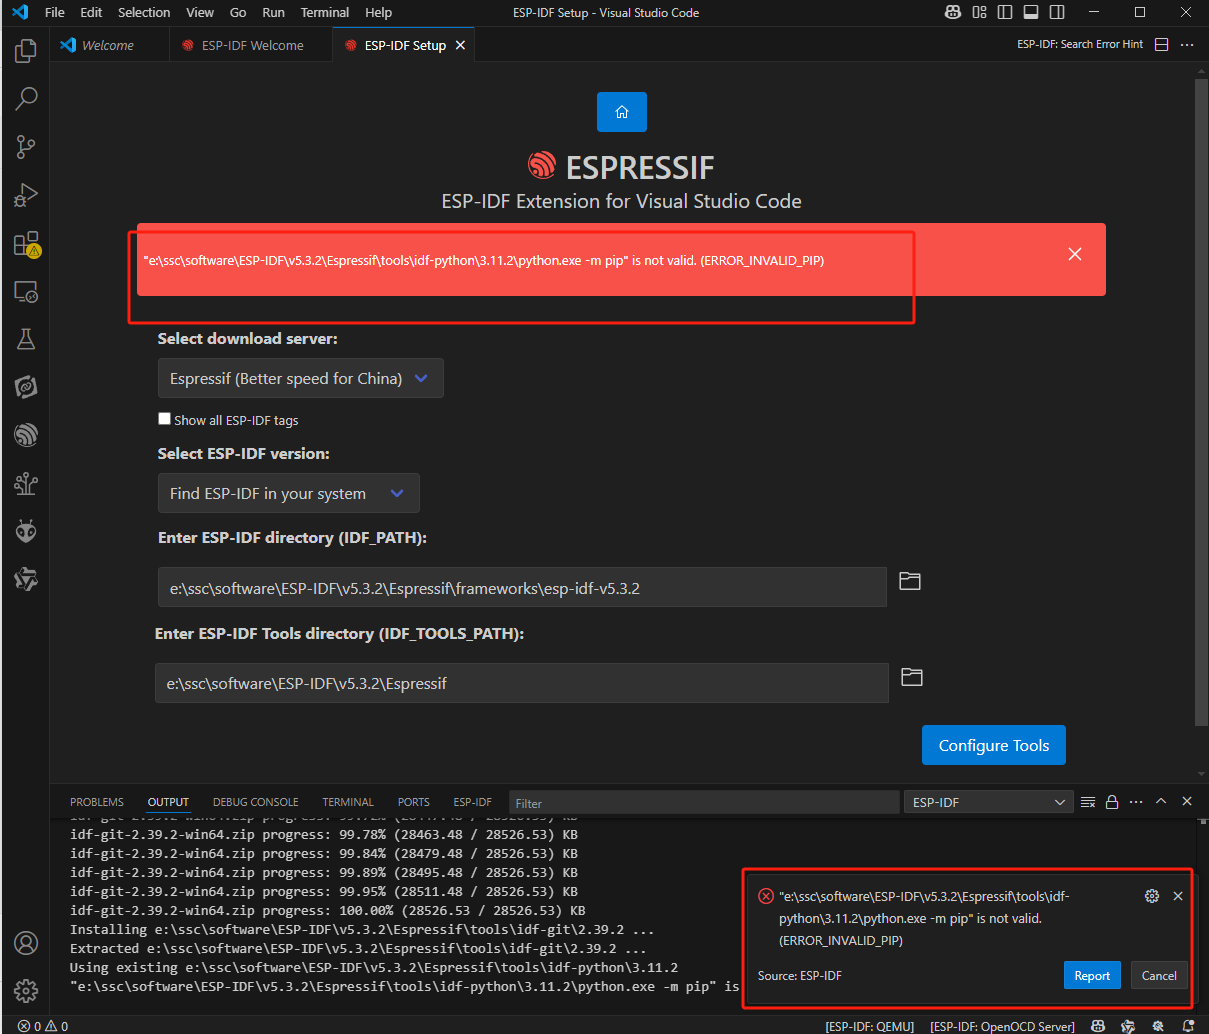This screenshot has height=1034, width=1209.
Task: Open the Edit menu
Action: click(91, 12)
